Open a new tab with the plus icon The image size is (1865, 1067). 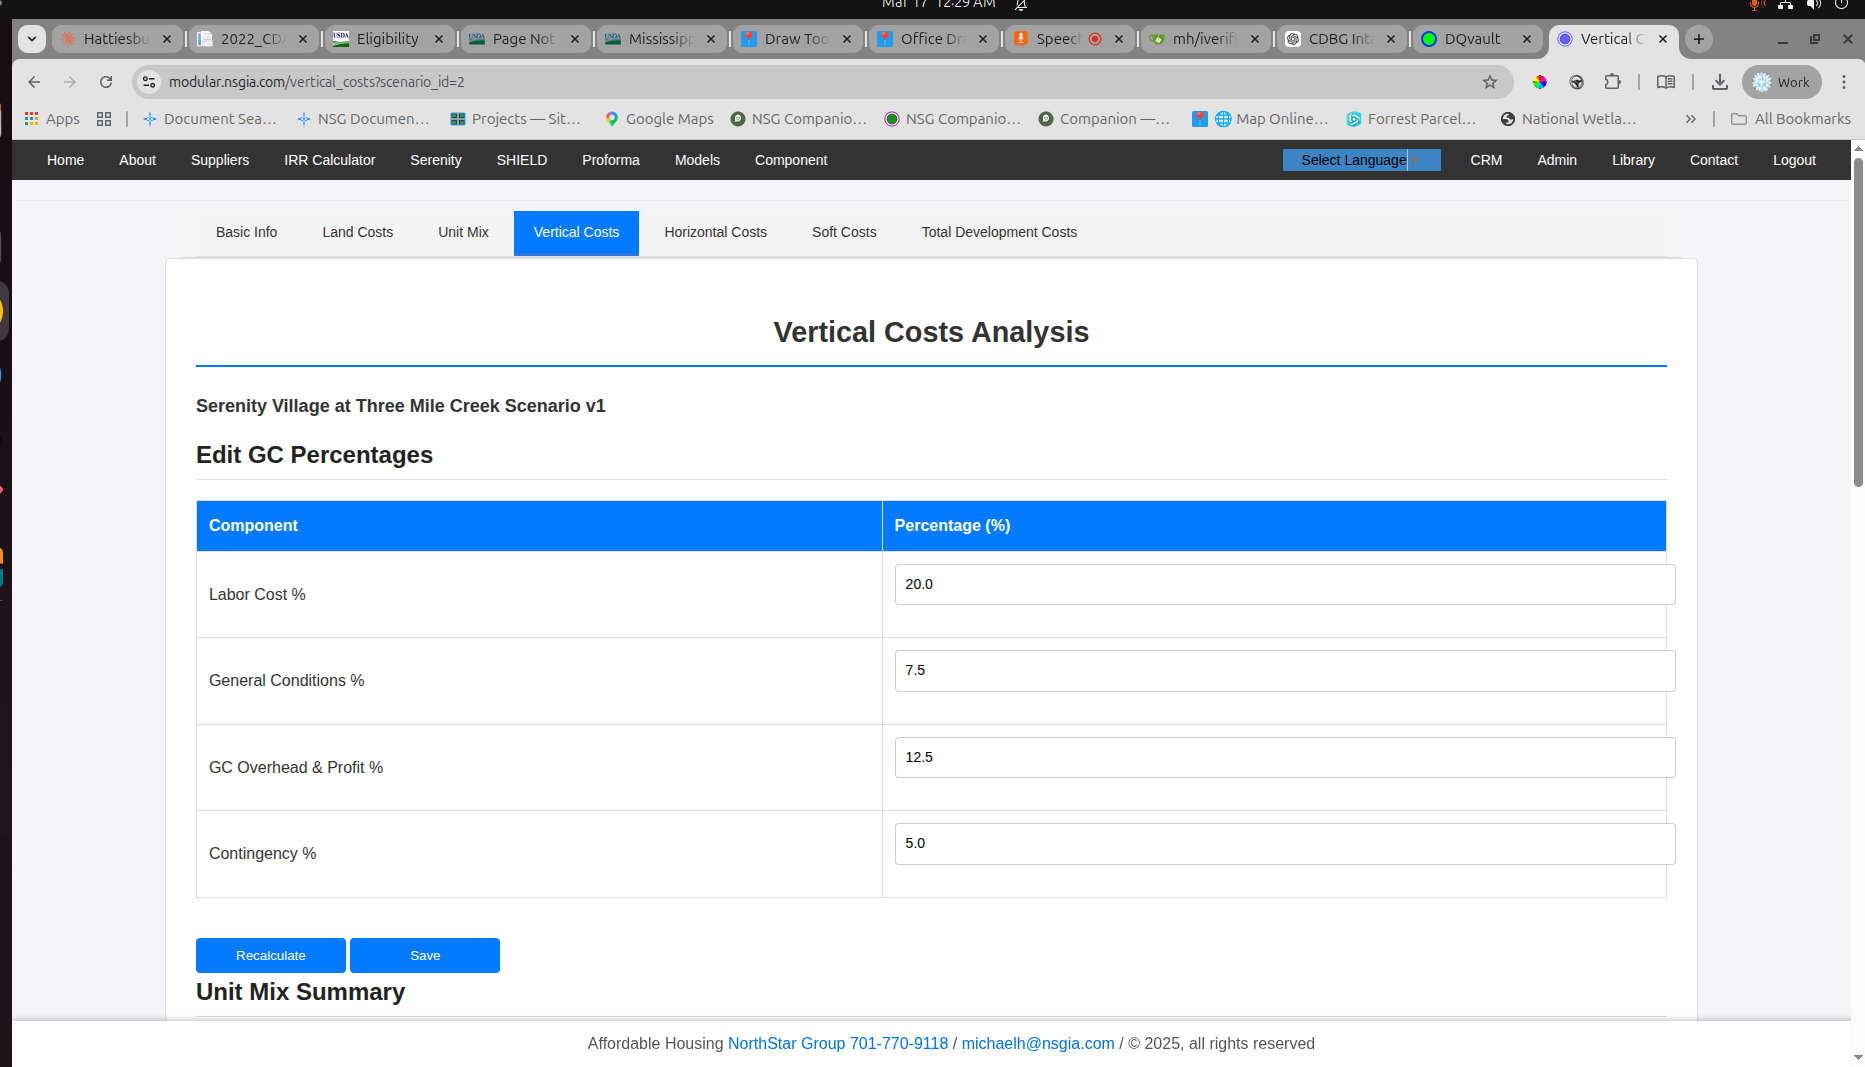coord(1698,39)
